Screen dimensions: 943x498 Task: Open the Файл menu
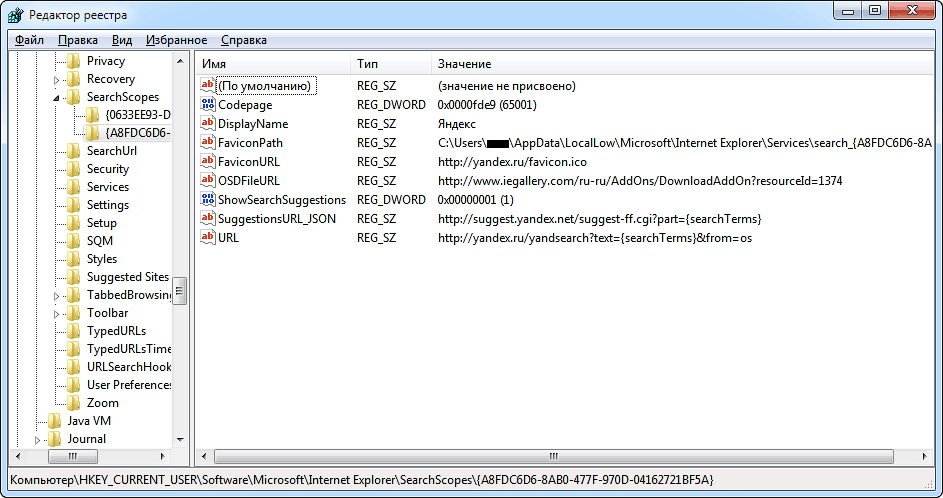pyautogui.click(x=29, y=40)
